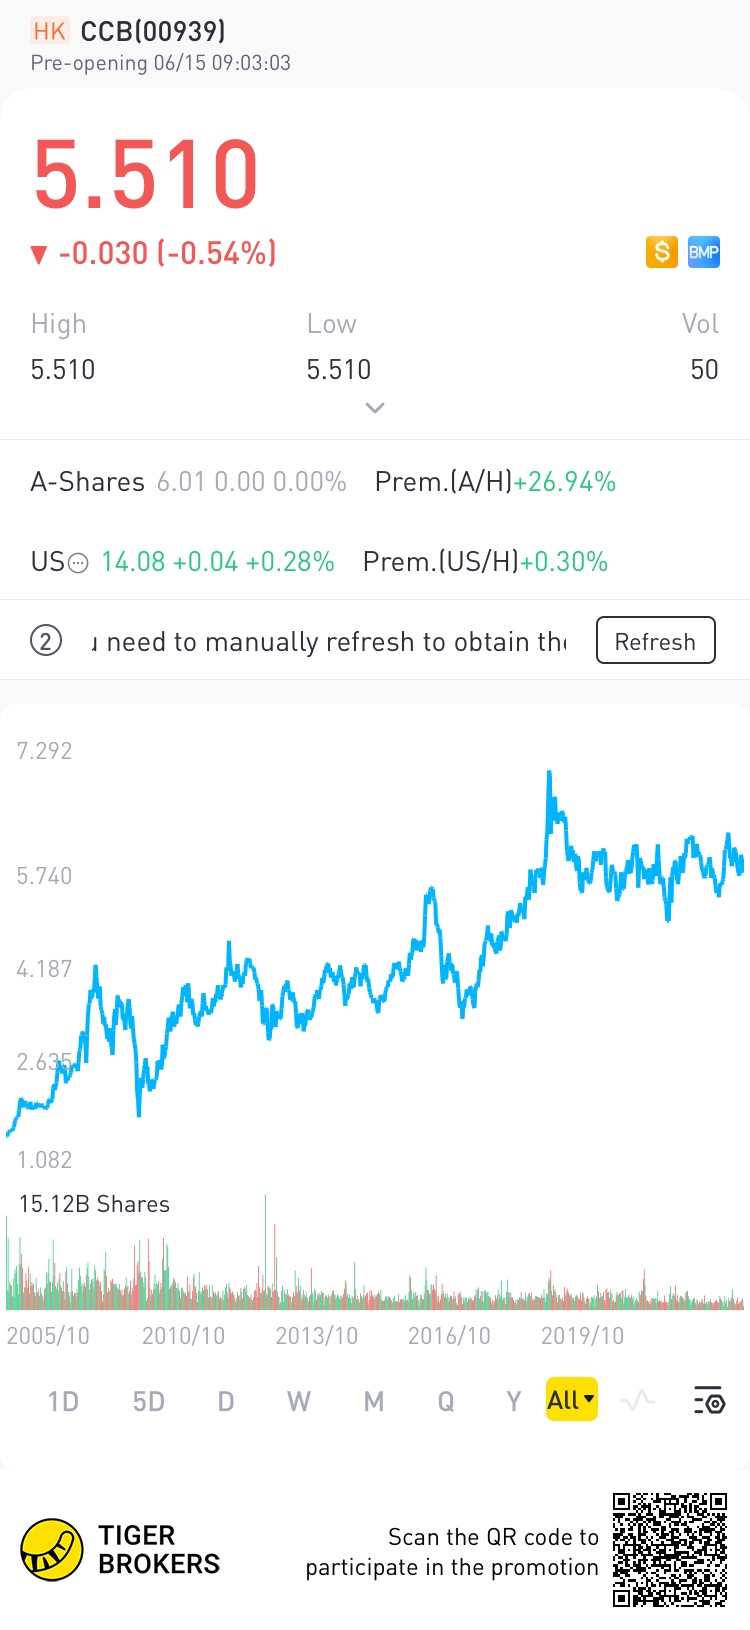The image size is (750, 1630).
Task: Select the weekly W chart tab
Action: pyautogui.click(x=298, y=1401)
